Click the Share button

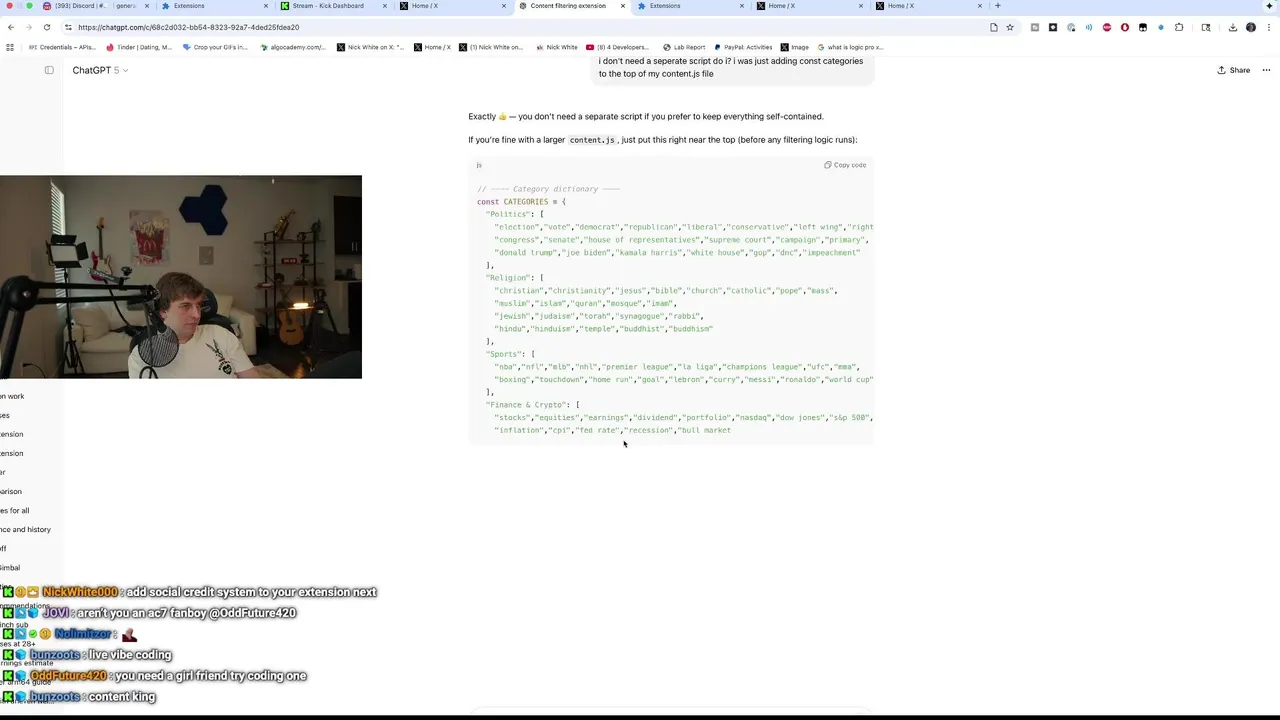1234,70
